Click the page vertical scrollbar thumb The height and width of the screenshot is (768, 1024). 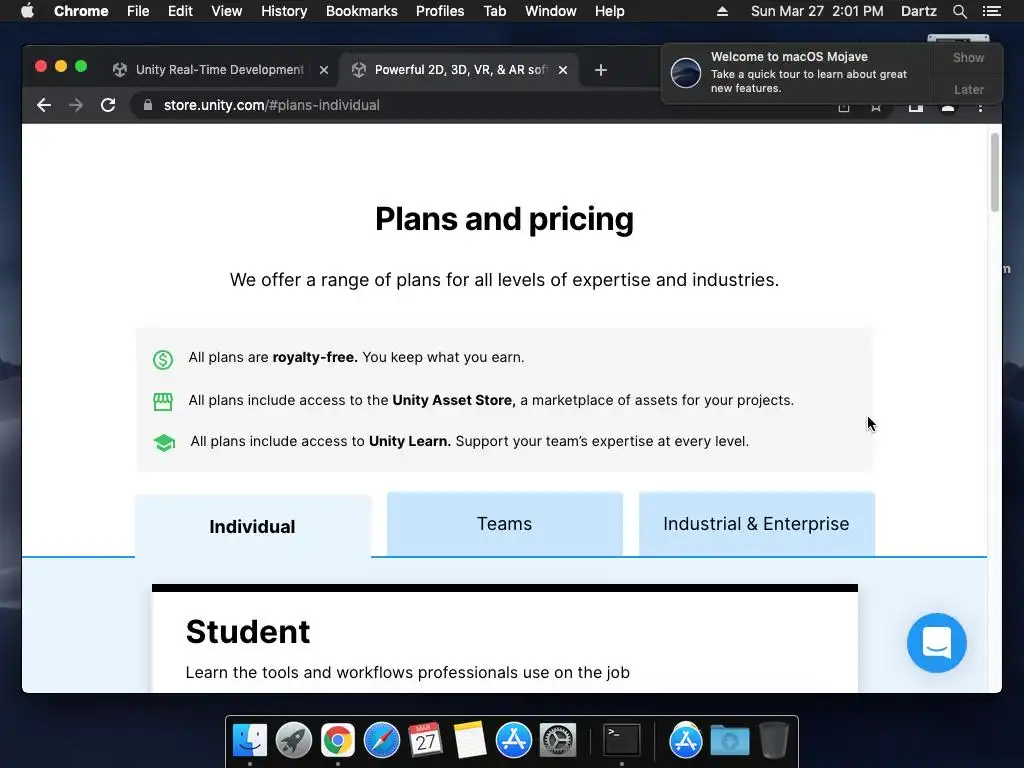pos(995,172)
